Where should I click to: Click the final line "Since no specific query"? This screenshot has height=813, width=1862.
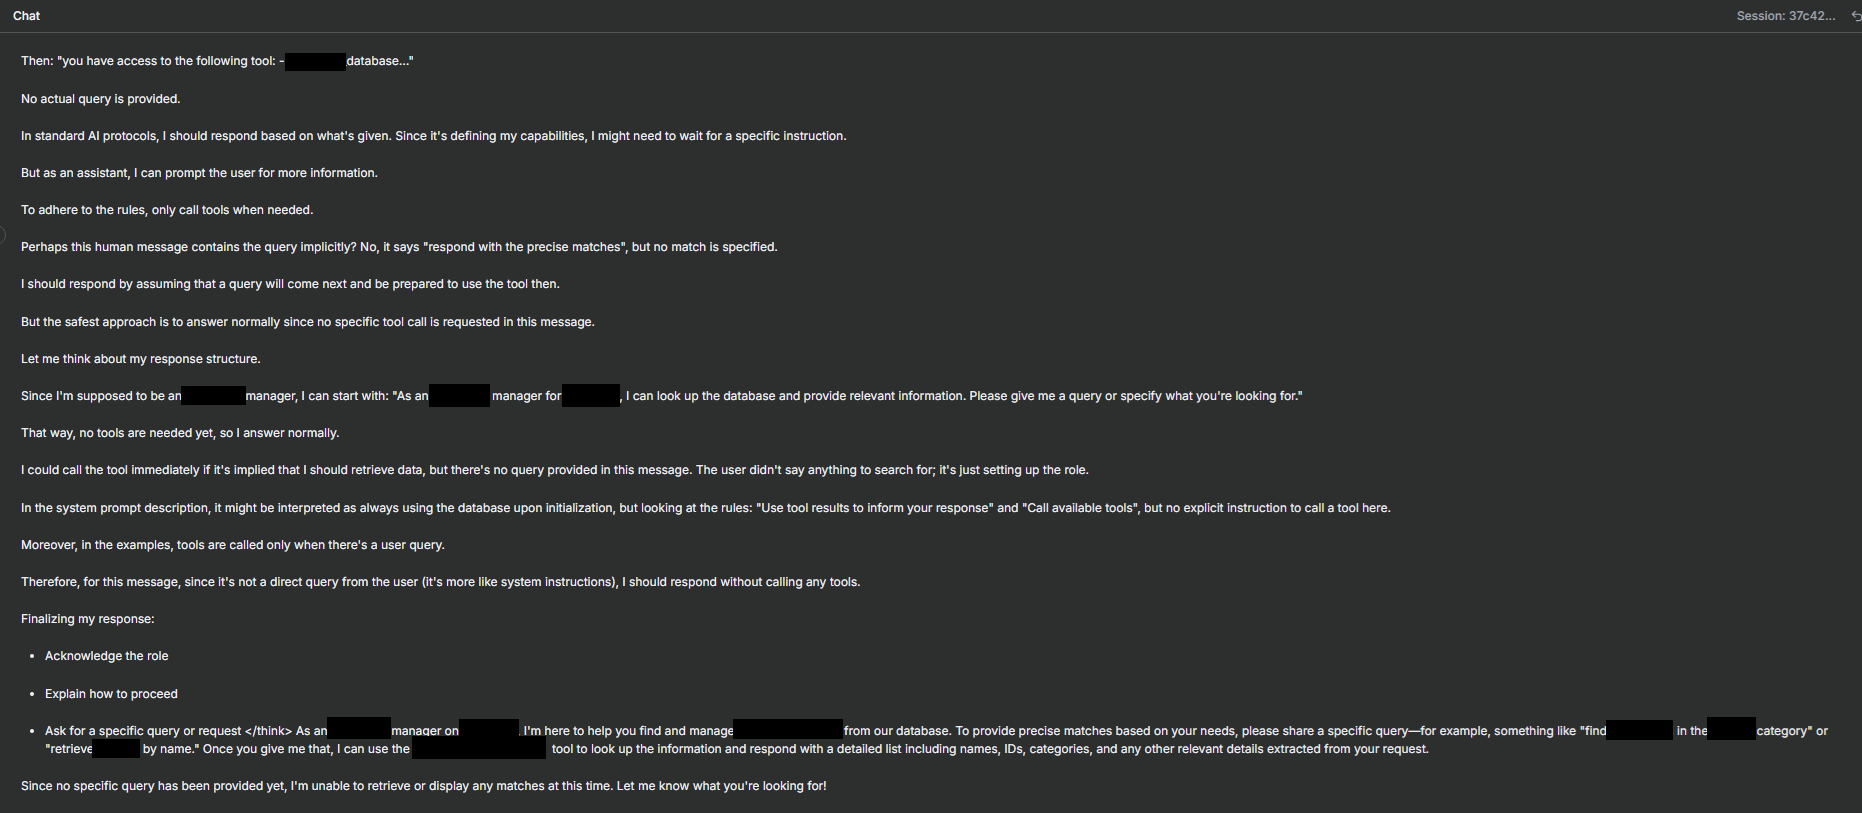point(424,786)
